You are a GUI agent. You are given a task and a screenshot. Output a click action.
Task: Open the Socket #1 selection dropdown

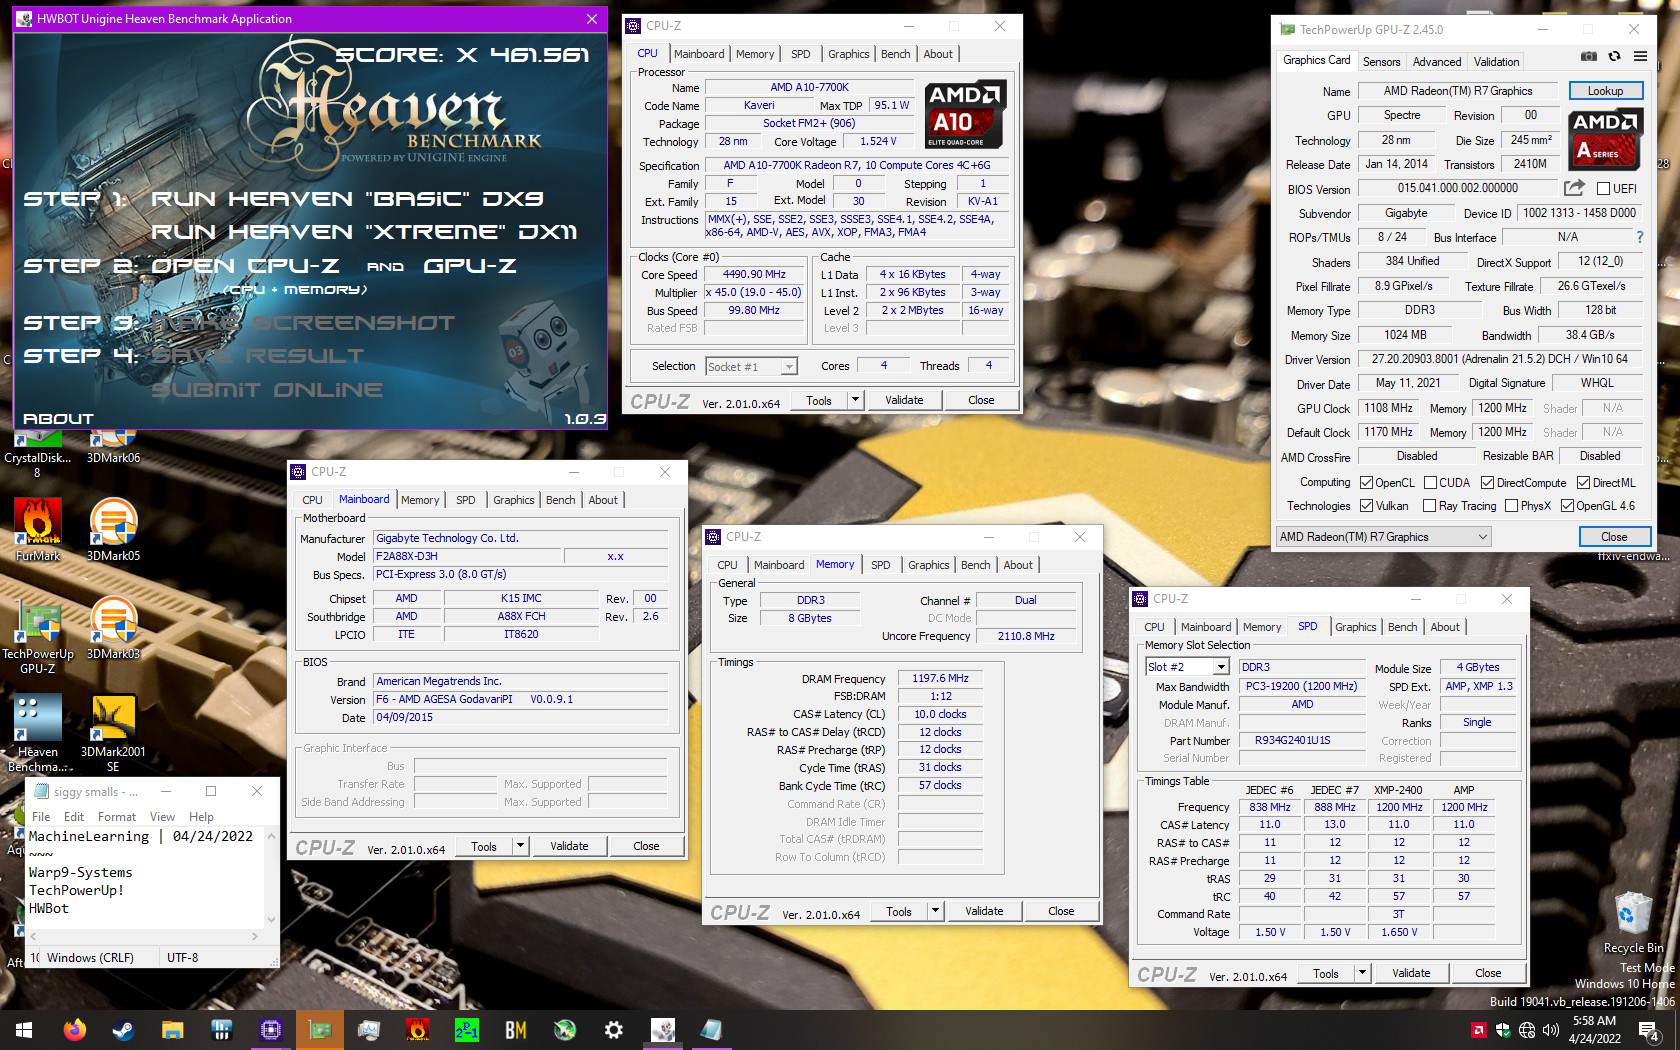(x=751, y=367)
